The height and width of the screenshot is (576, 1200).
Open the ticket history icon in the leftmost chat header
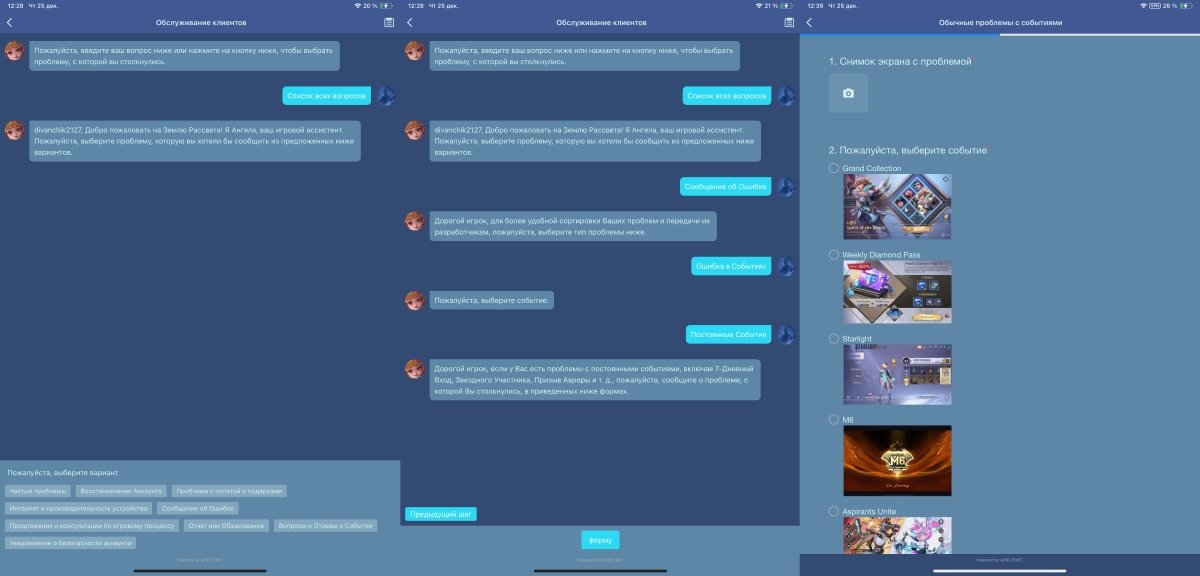pyautogui.click(x=389, y=22)
